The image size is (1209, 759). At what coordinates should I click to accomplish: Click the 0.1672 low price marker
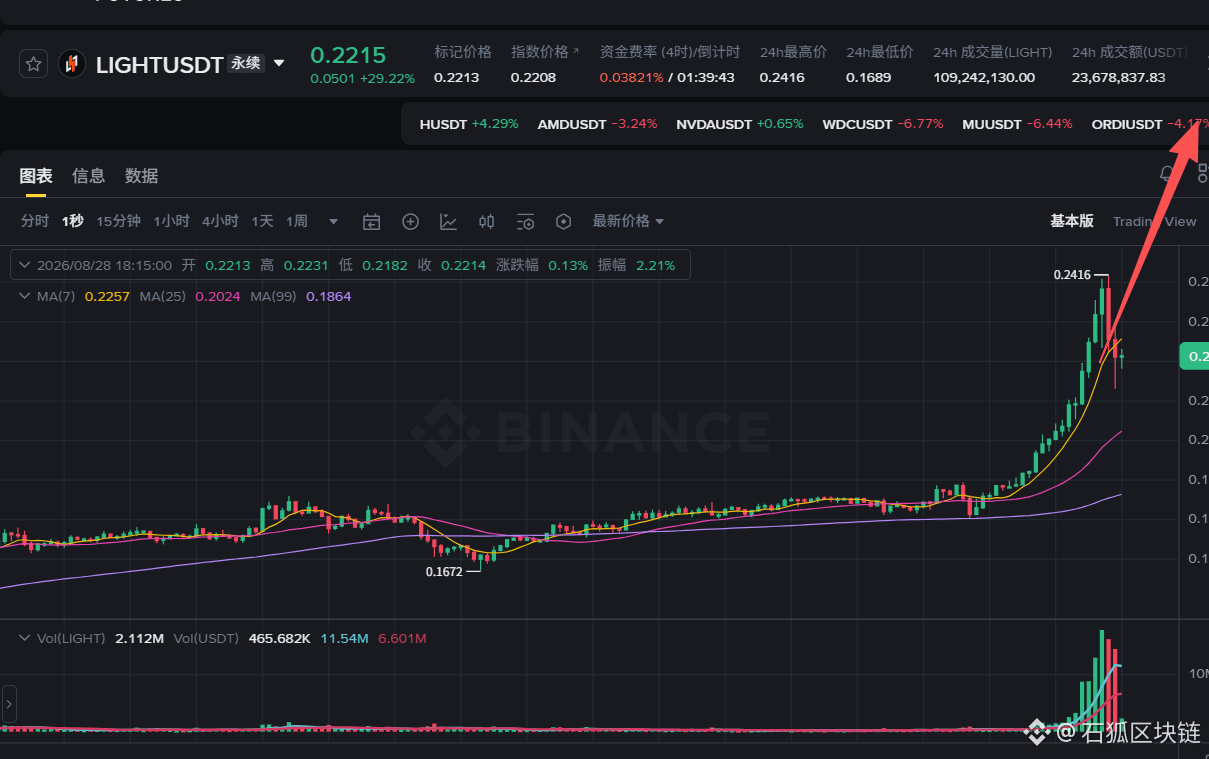444,572
